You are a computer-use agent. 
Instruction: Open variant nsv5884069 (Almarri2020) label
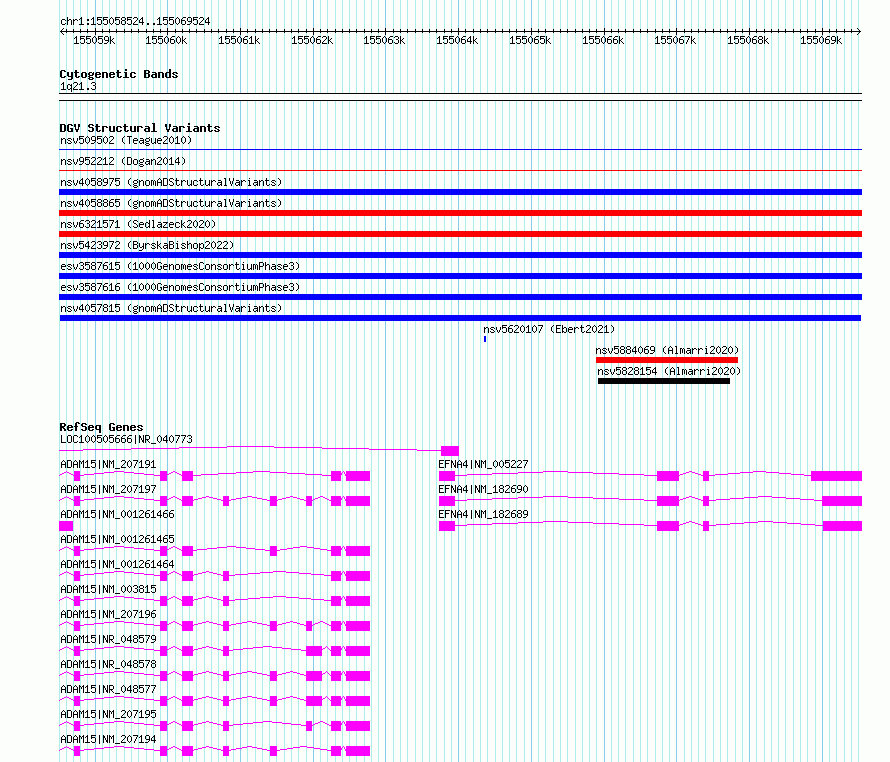click(x=668, y=350)
